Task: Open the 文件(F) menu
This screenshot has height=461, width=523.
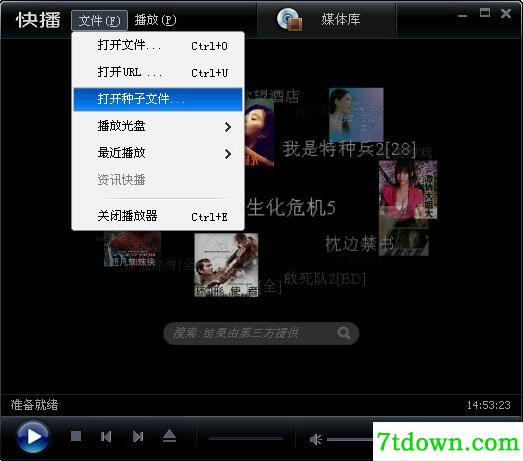Action: 99,21
